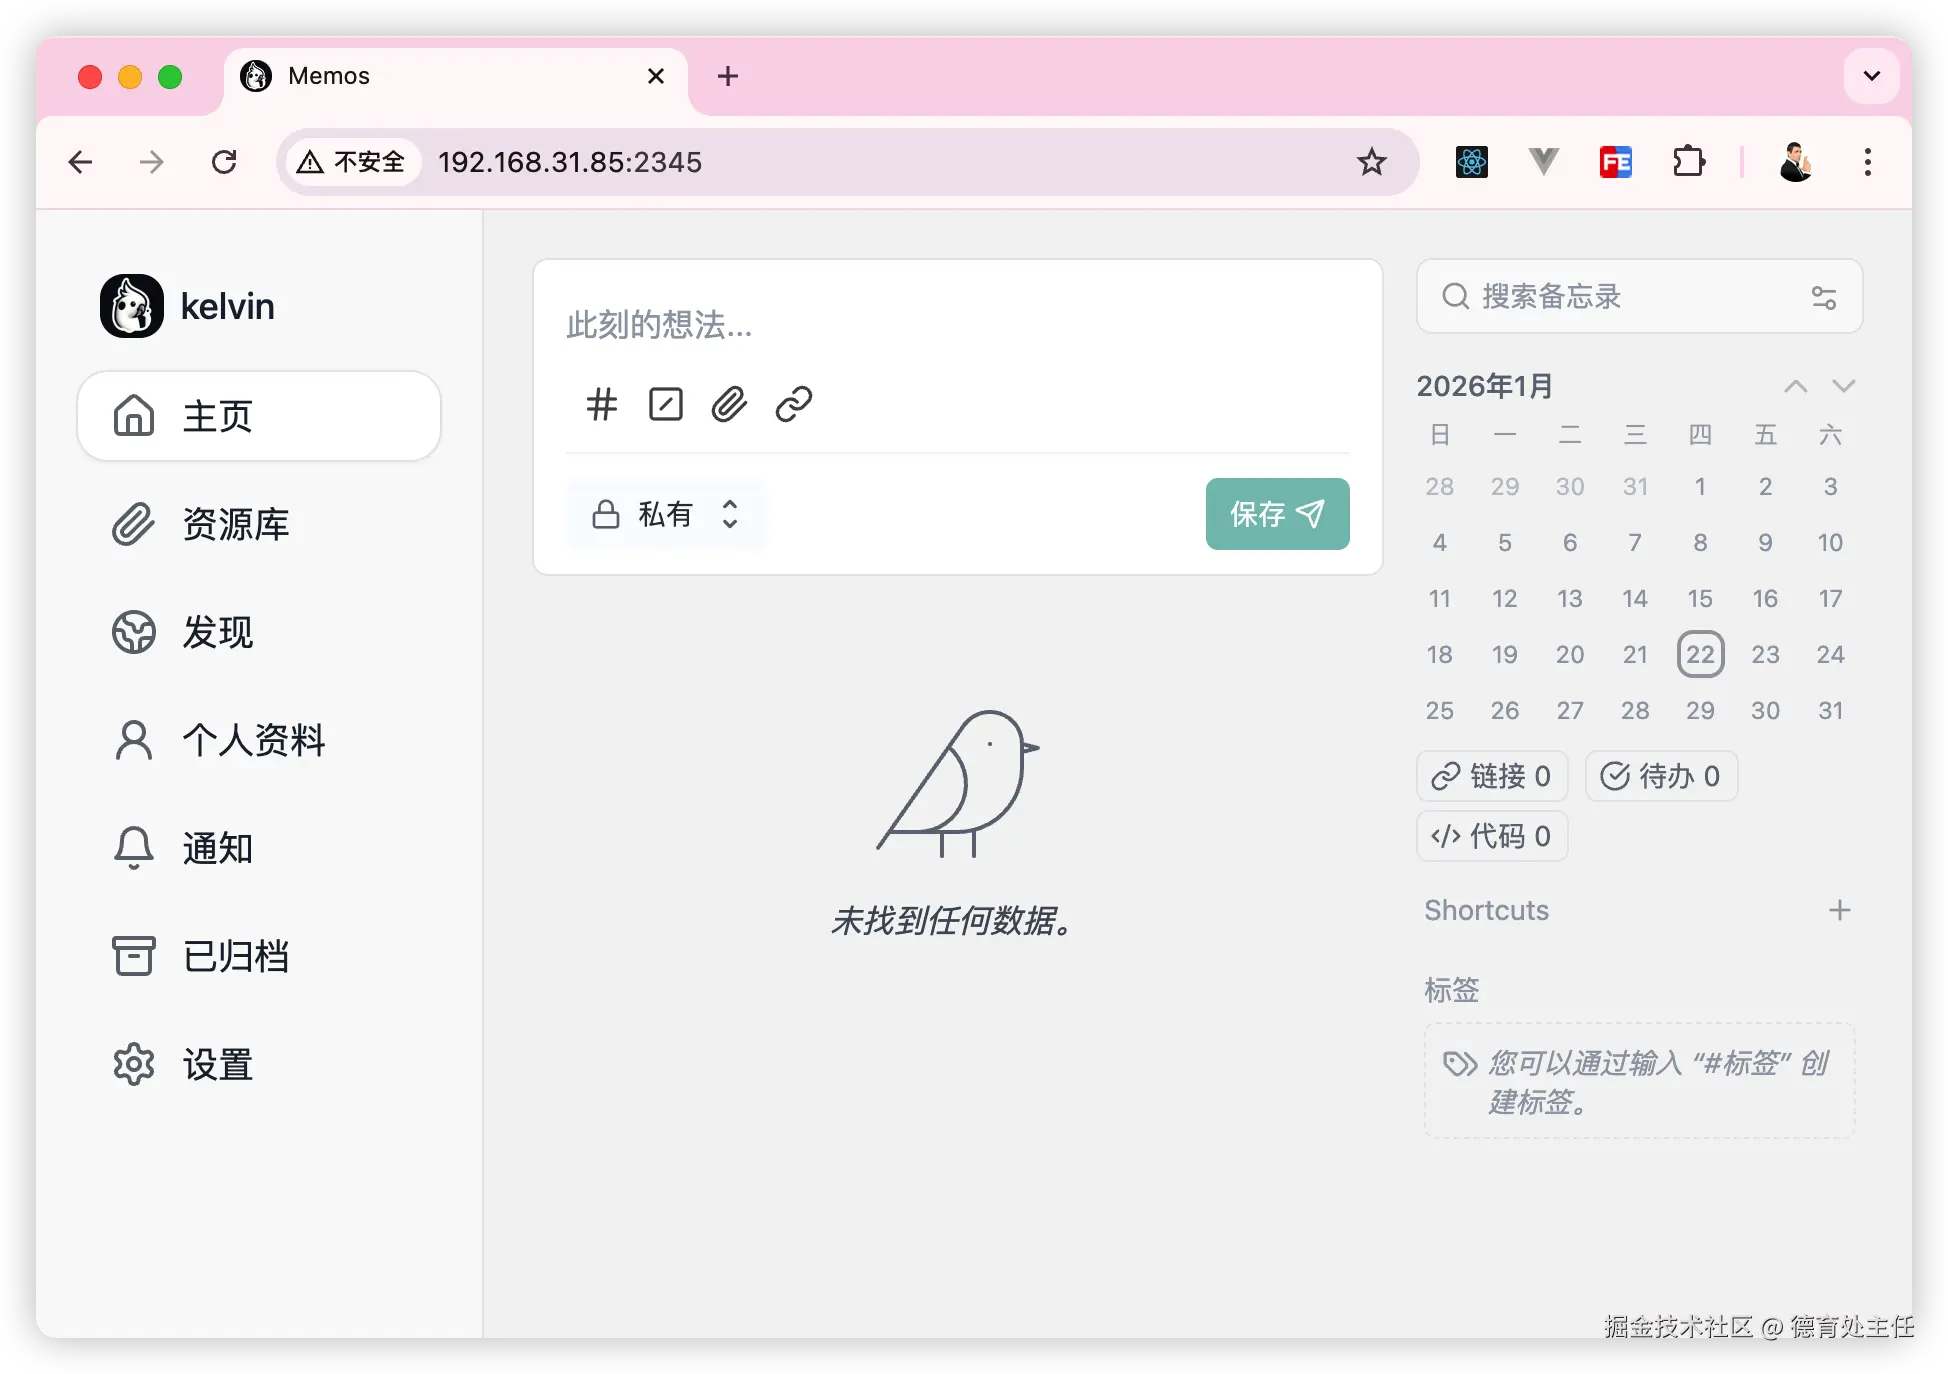Bookmark this page with the star icon
This screenshot has height=1374, width=1948.
pos(1371,162)
